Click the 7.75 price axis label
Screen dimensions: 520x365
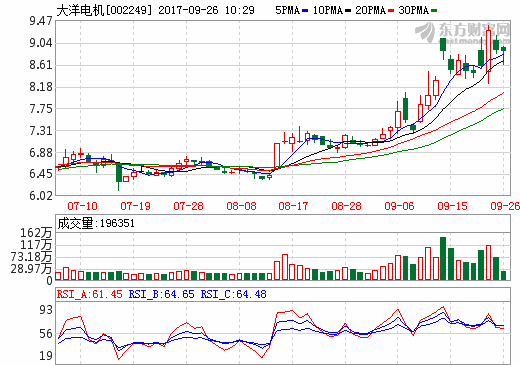tap(41, 109)
